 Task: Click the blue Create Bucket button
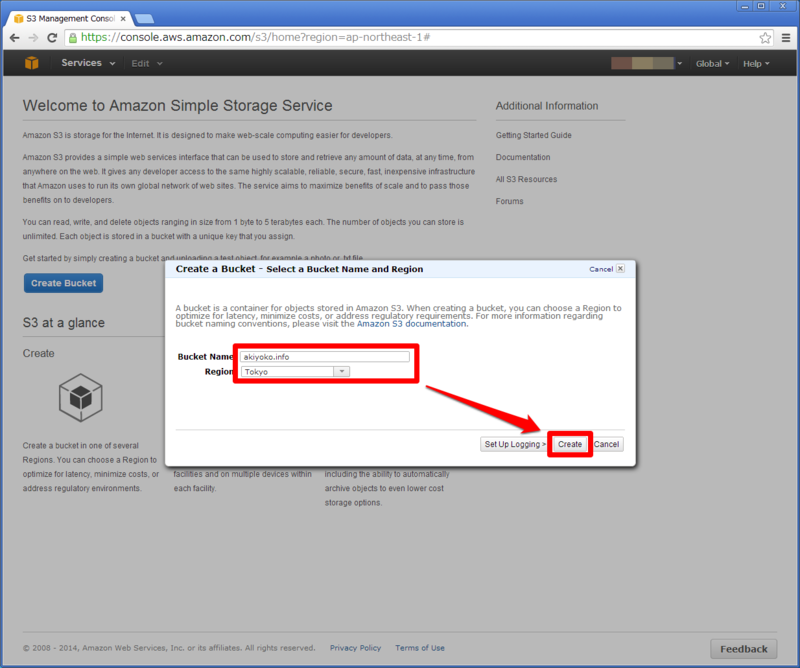(63, 283)
